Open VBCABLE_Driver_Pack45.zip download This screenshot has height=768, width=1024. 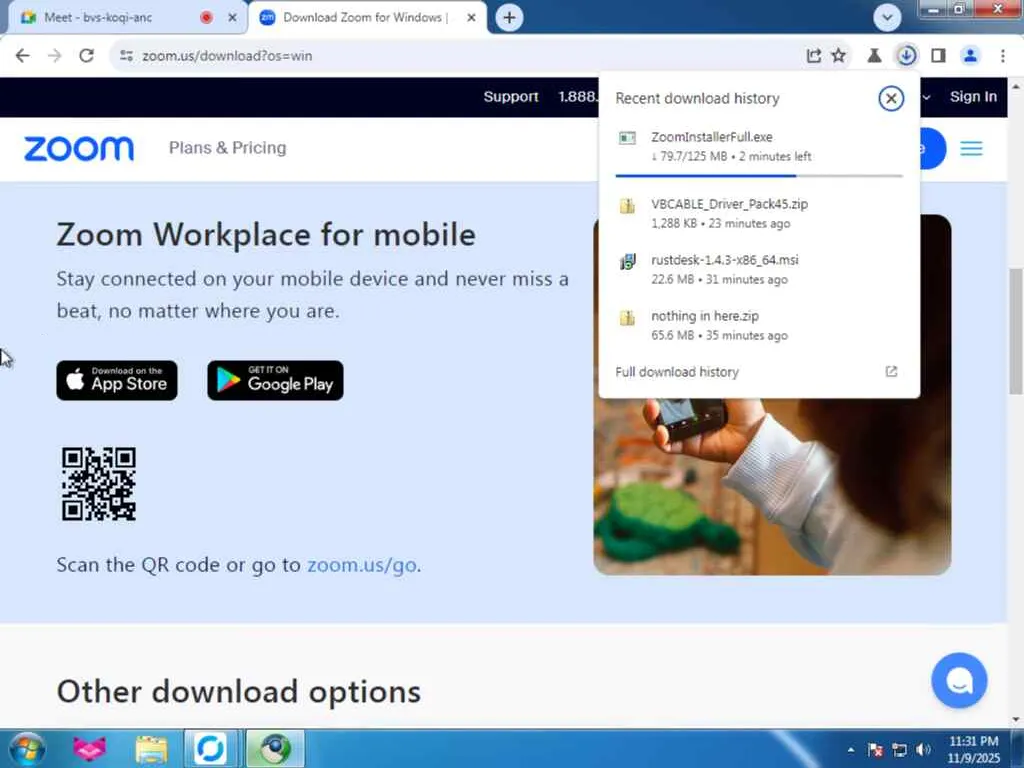coord(759,213)
